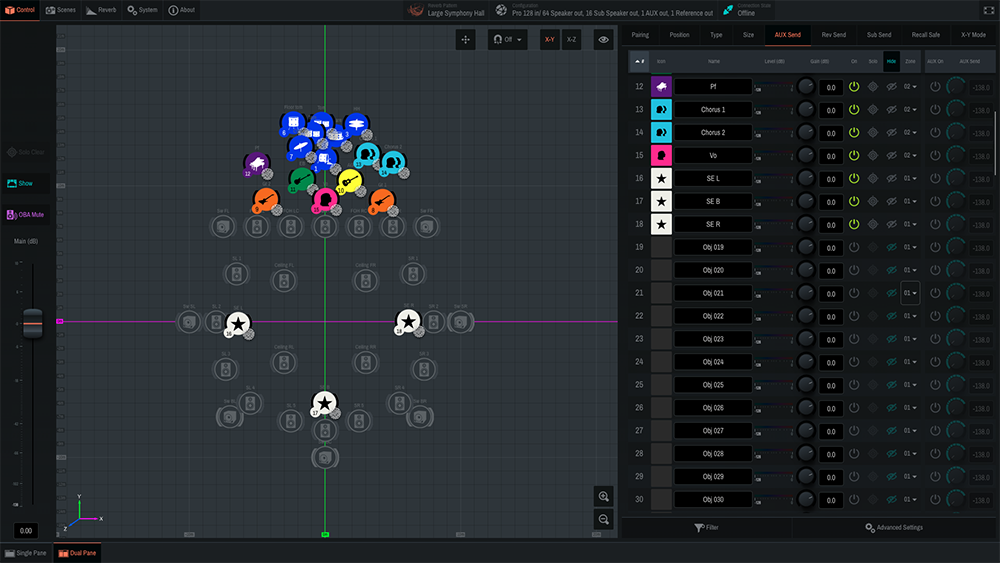Open Advanced Settings

894,527
